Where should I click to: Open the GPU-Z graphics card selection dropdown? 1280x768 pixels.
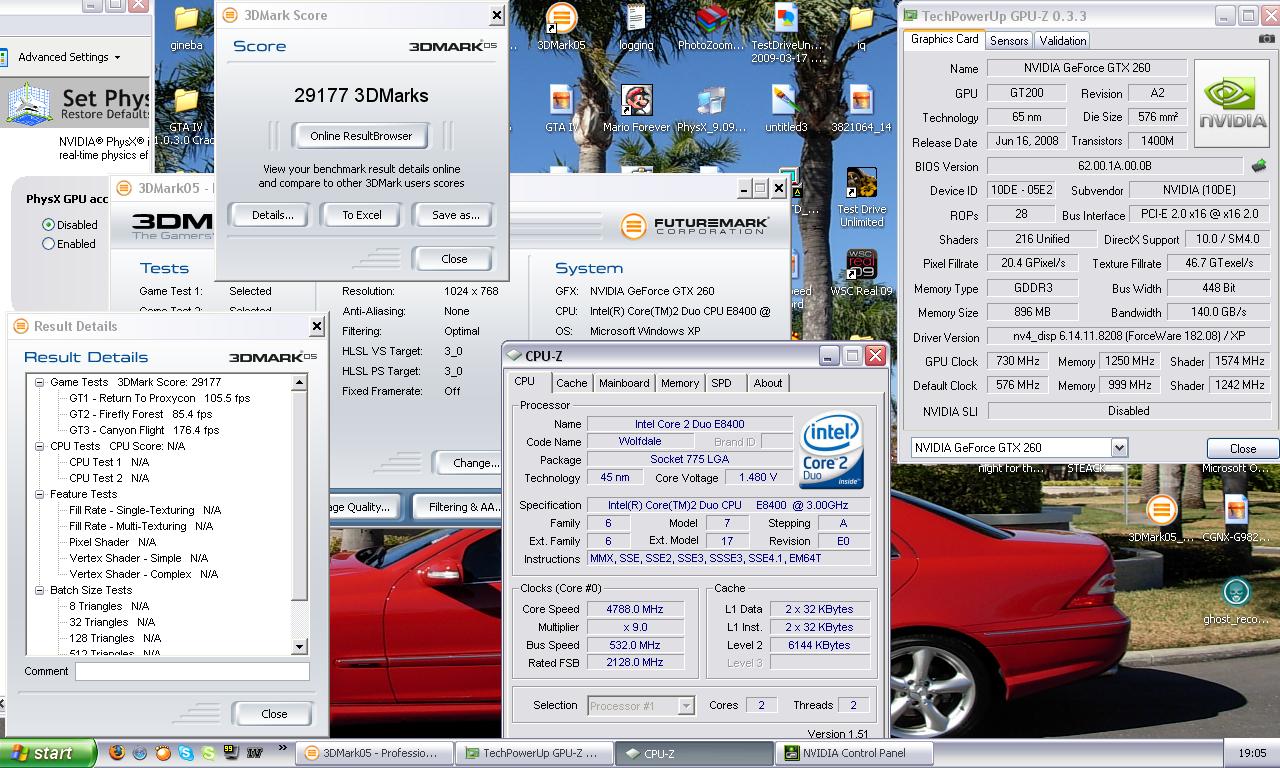point(1119,448)
